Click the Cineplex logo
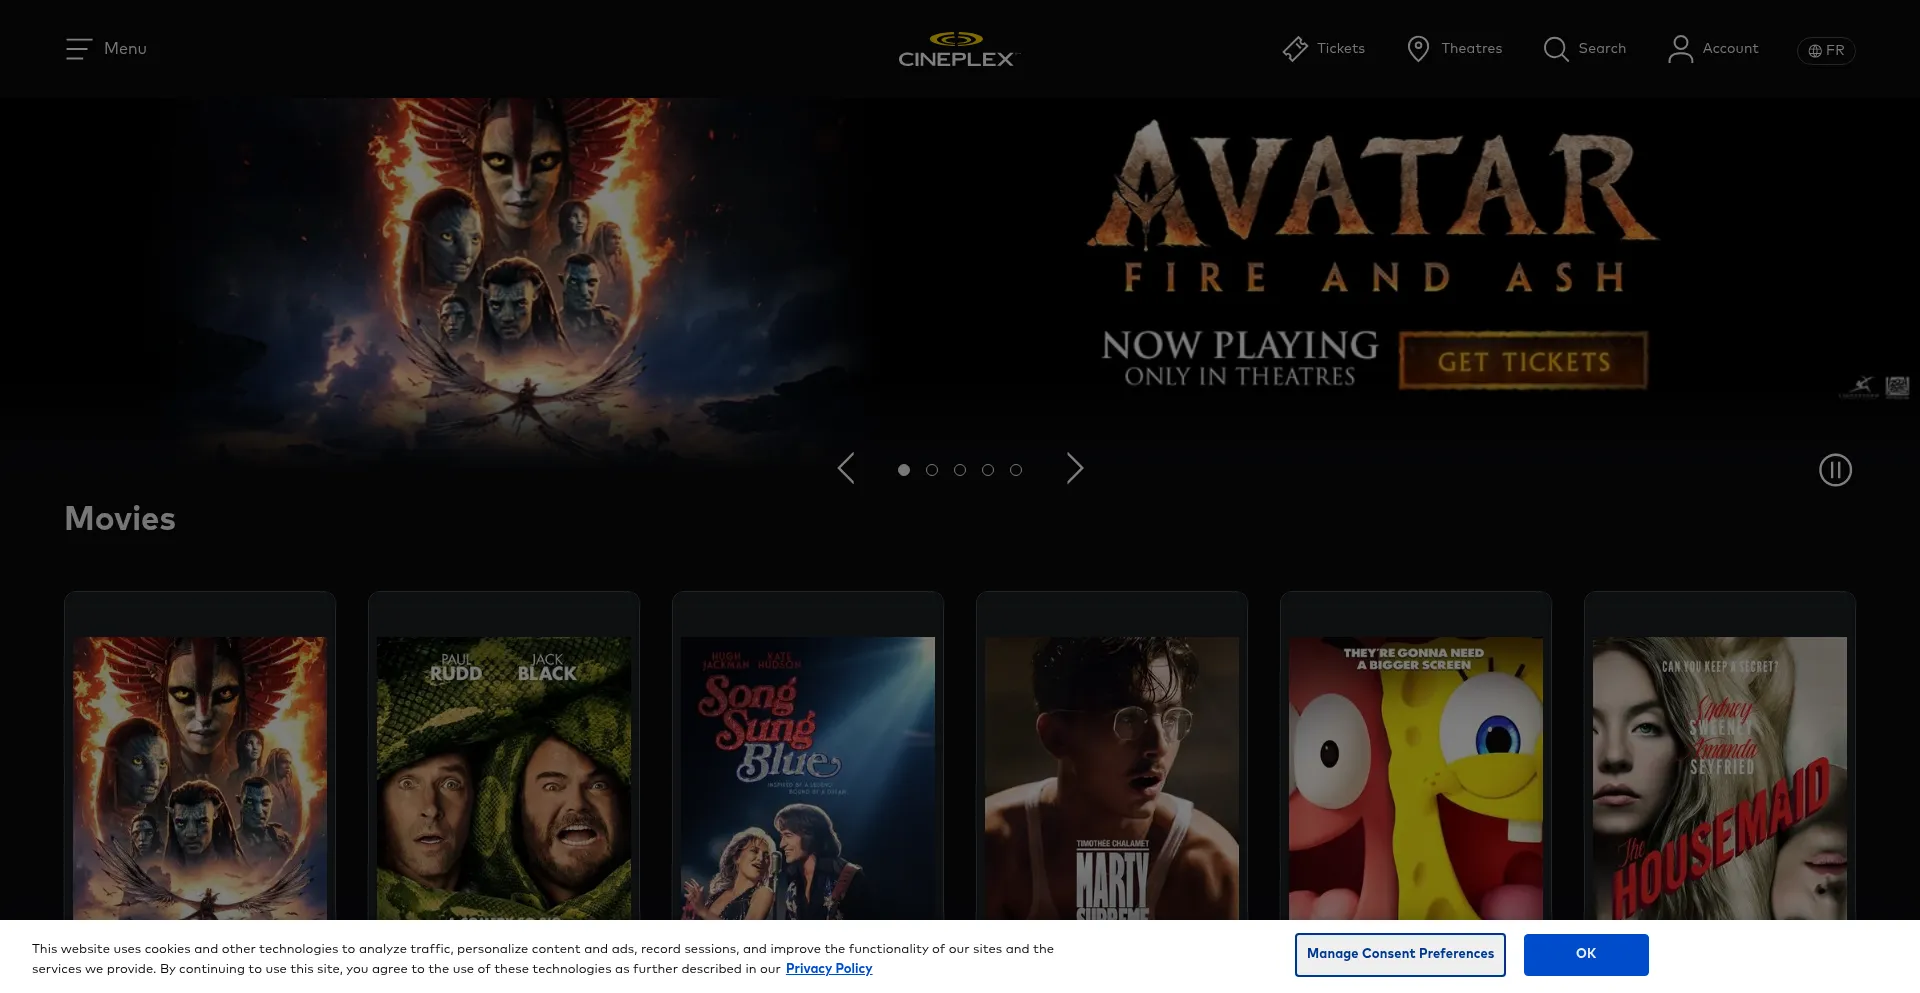 (x=956, y=48)
